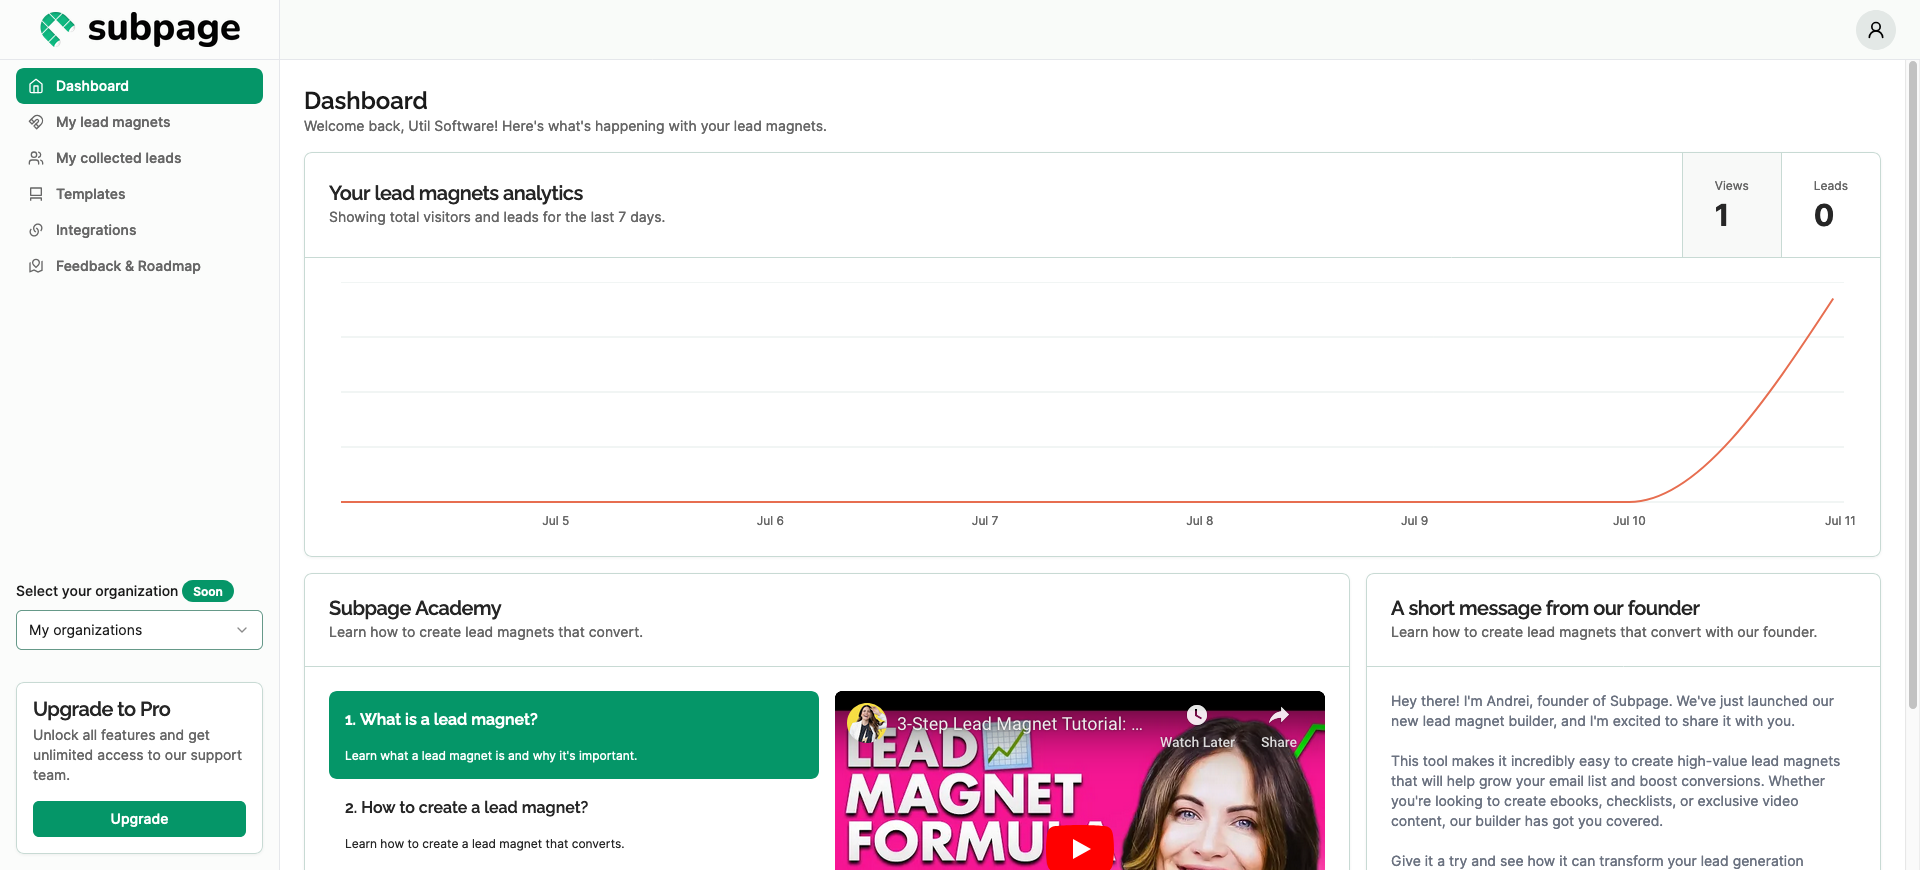Viewport: 1920px width, 870px height.
Task: Click the video channel avatar thumbnail
Action: pos(867,723)
